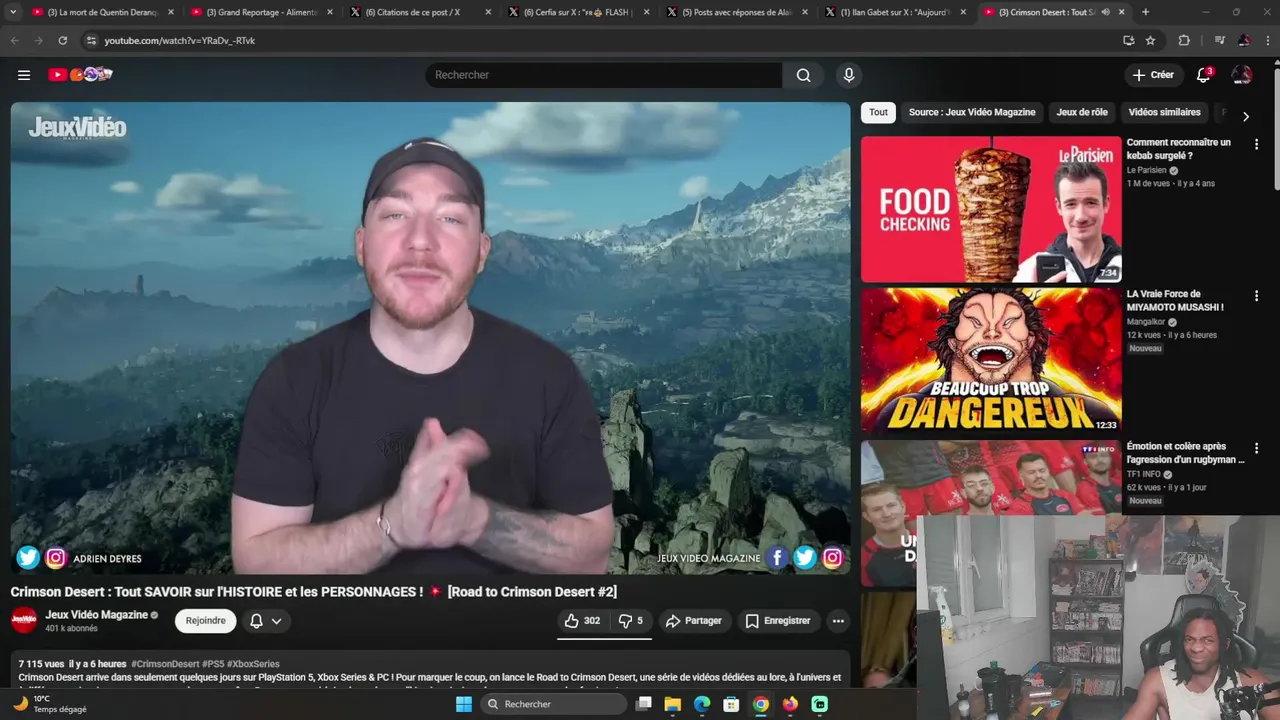Click the Enregistrer button

click(778, 621)
